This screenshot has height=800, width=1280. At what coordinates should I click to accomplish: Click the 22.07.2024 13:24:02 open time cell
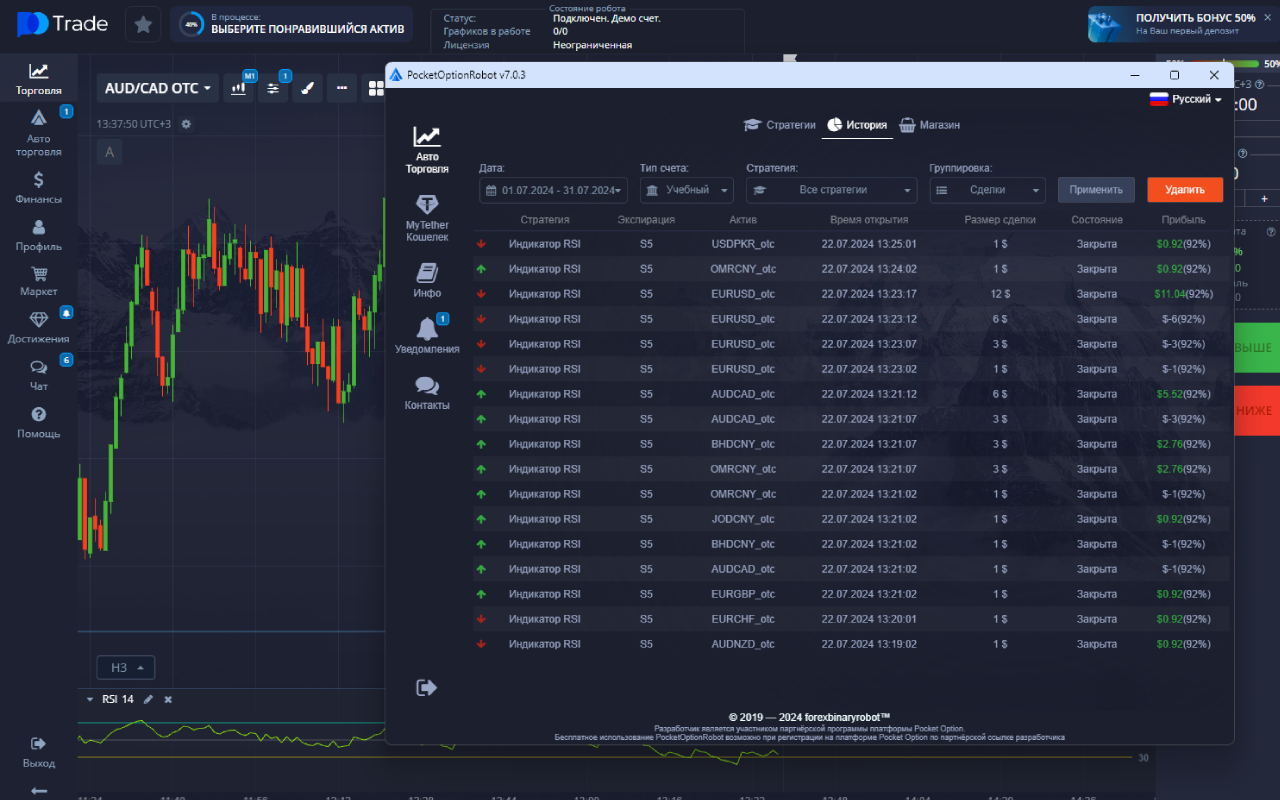[869, 269]
